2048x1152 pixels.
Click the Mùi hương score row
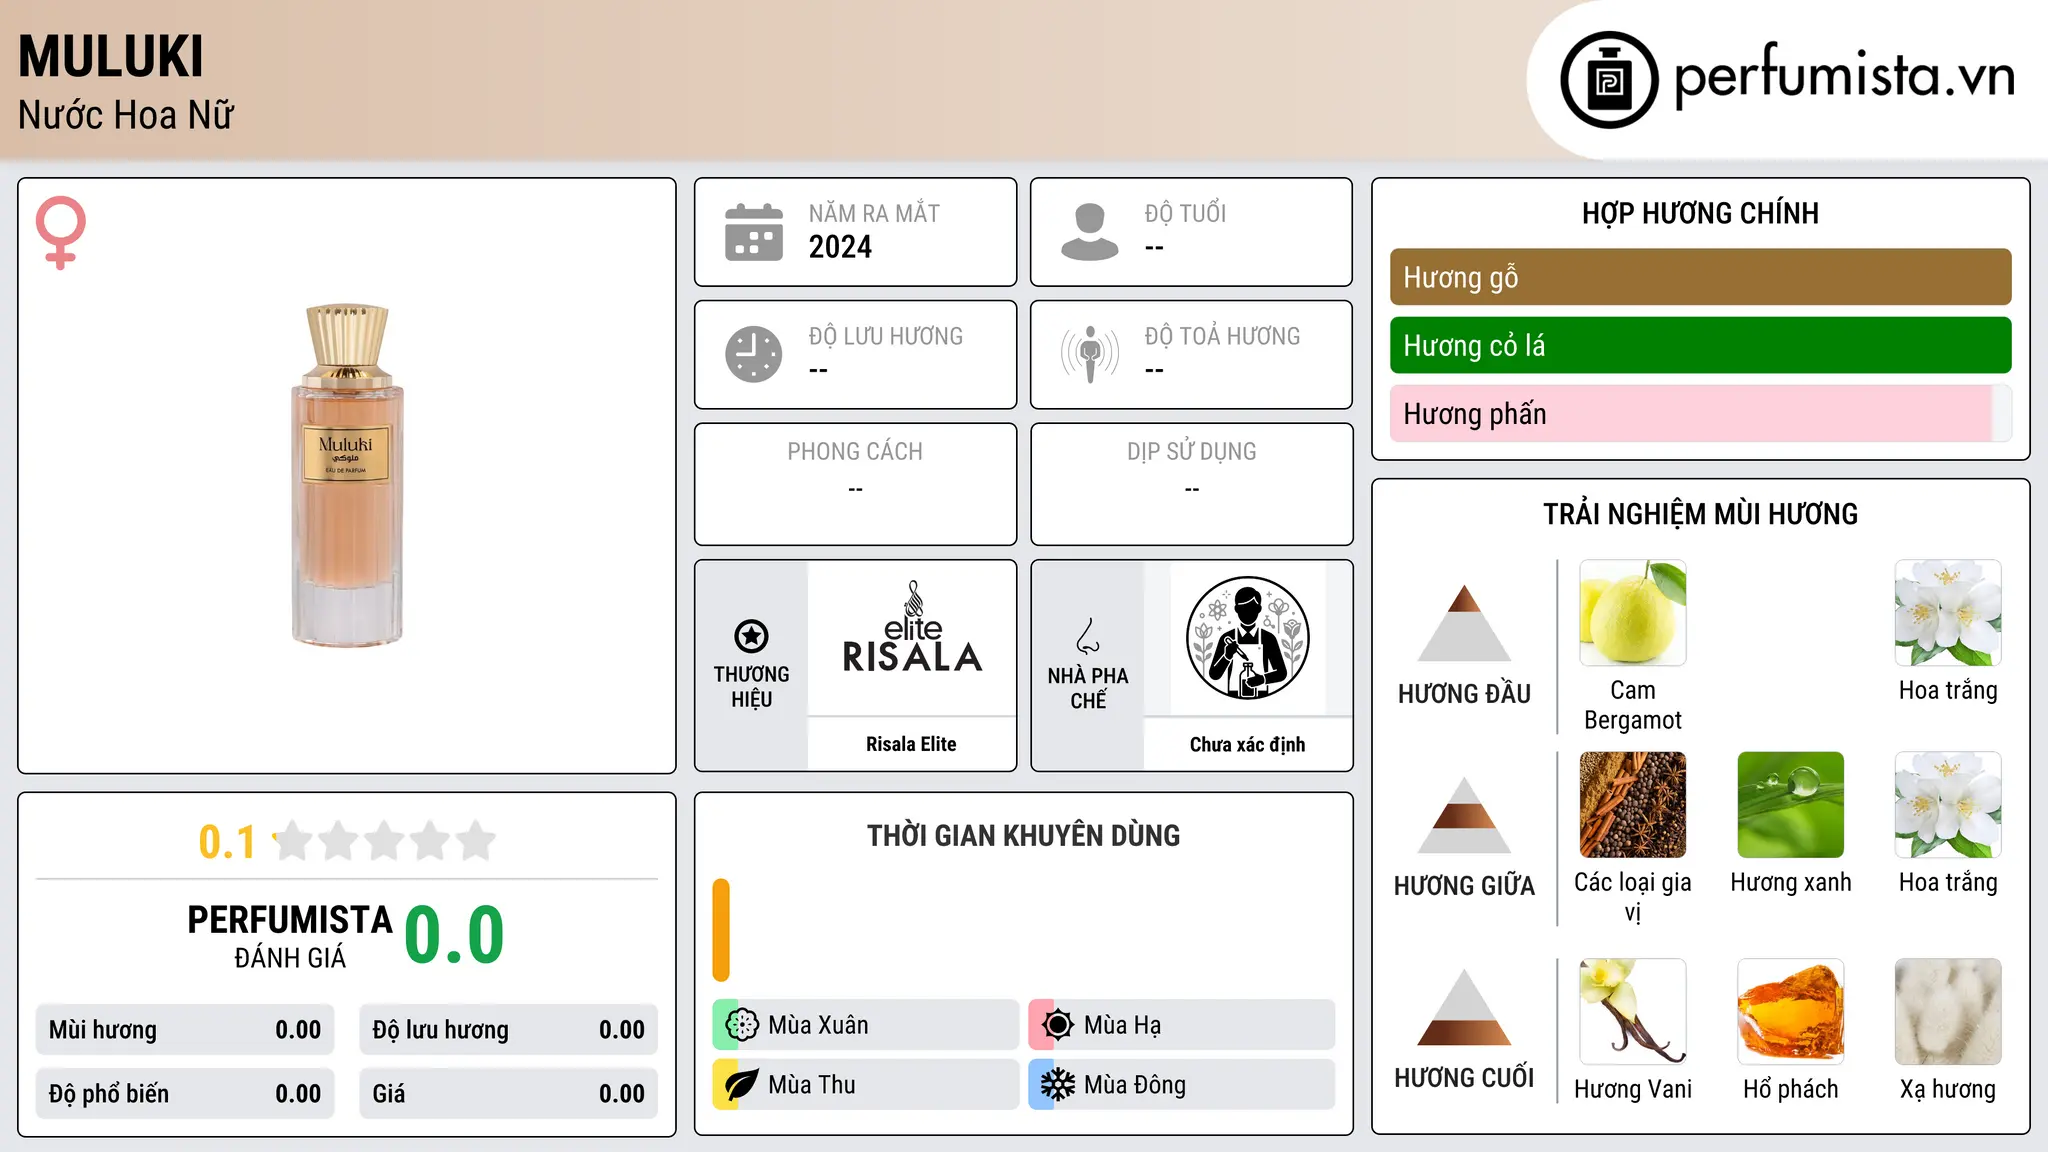tap(185, 1030)
